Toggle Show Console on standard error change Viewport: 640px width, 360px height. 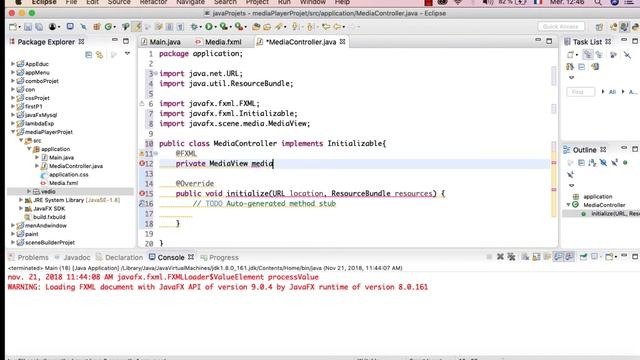569,257
